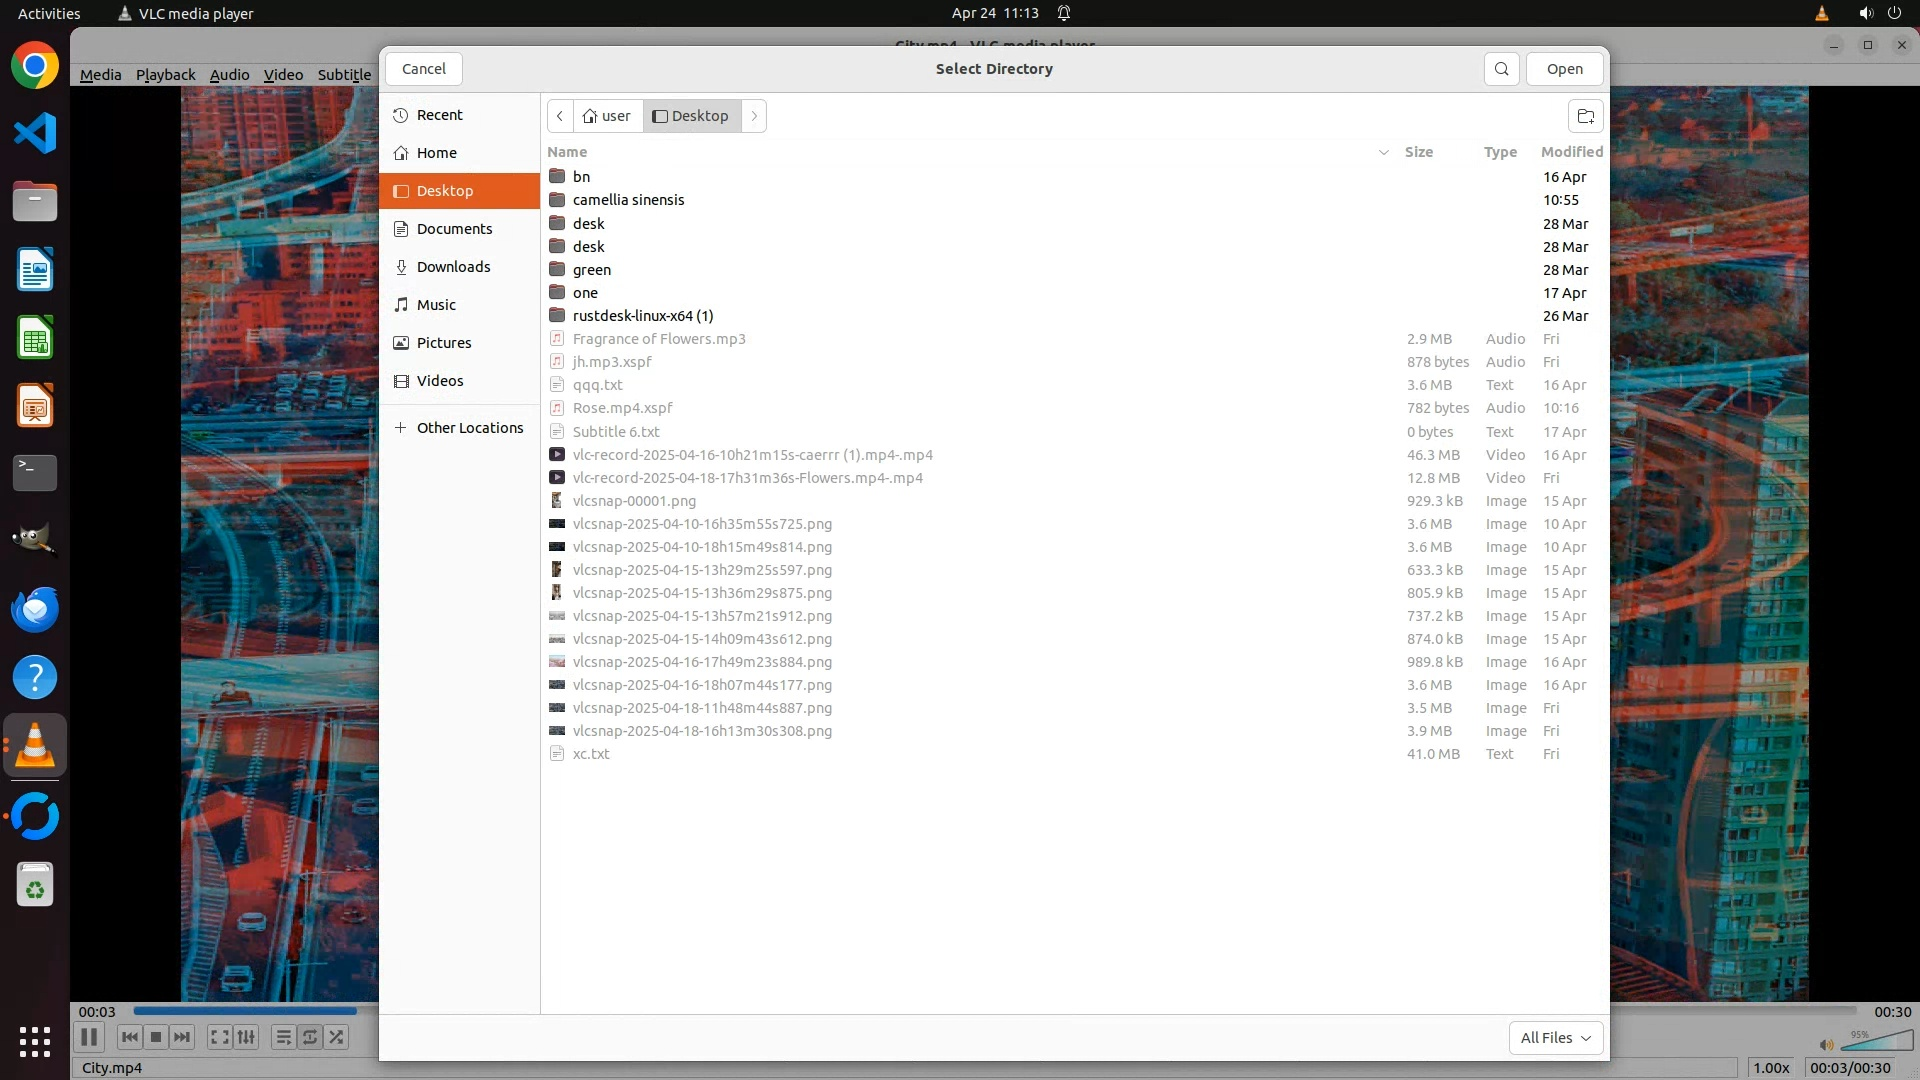Click the Name column sort arrow
The image size is (1920, 1080).
click(x=1383, y=152)
